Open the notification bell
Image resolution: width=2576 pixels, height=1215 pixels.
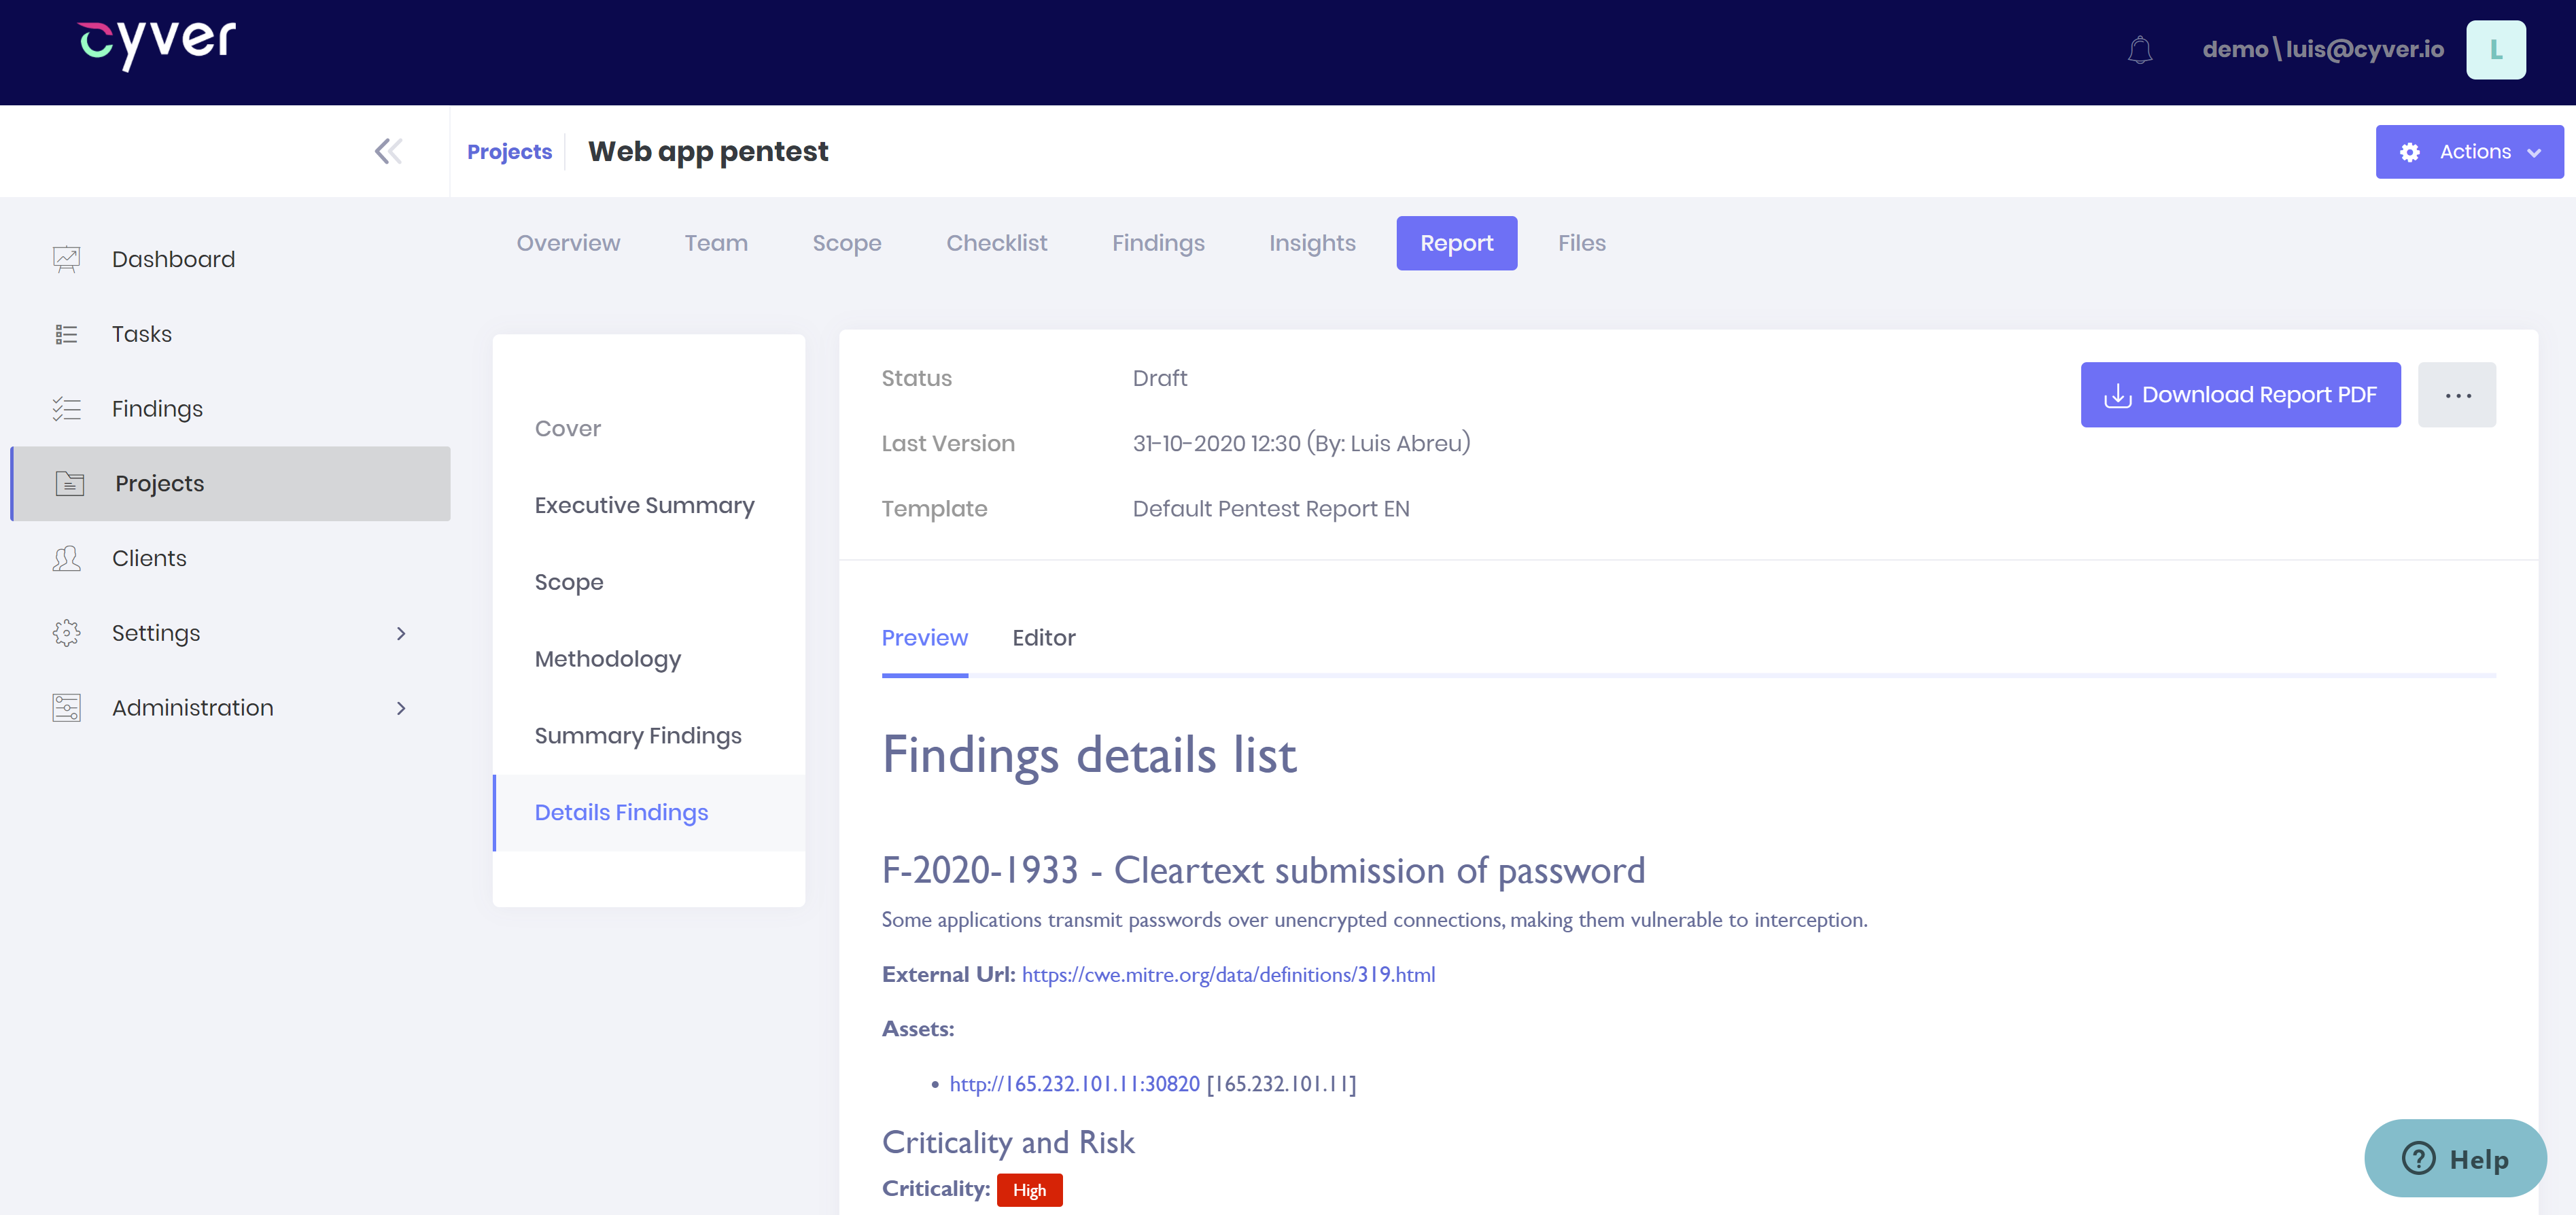(2140, 49)
